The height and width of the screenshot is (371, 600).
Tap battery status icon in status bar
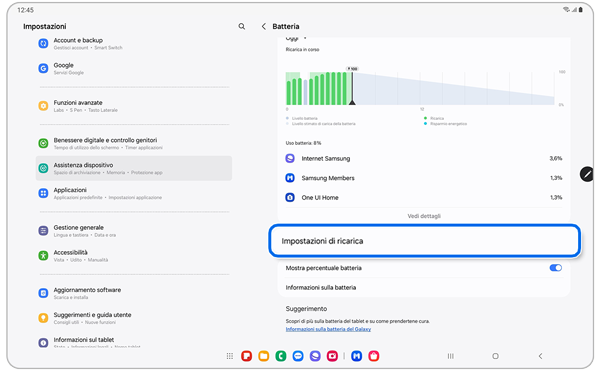[580, 10]
